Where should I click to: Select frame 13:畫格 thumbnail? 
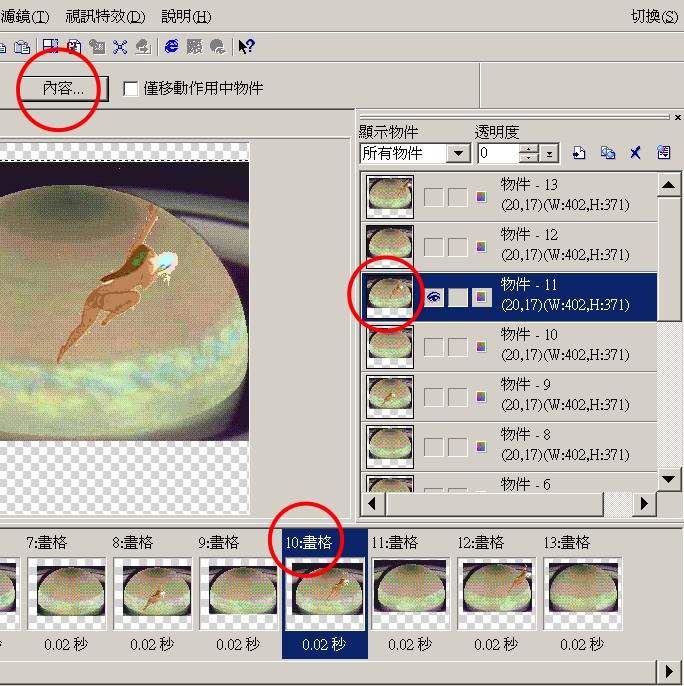(582, 593)
